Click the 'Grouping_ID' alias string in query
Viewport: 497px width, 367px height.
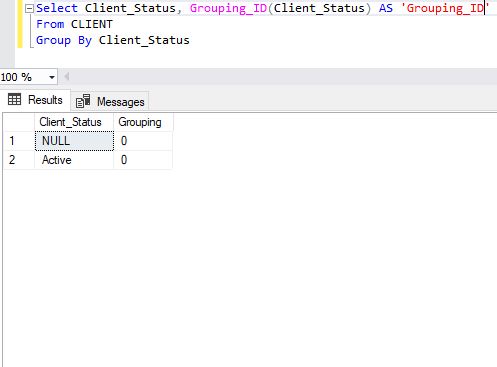[445, 8]
